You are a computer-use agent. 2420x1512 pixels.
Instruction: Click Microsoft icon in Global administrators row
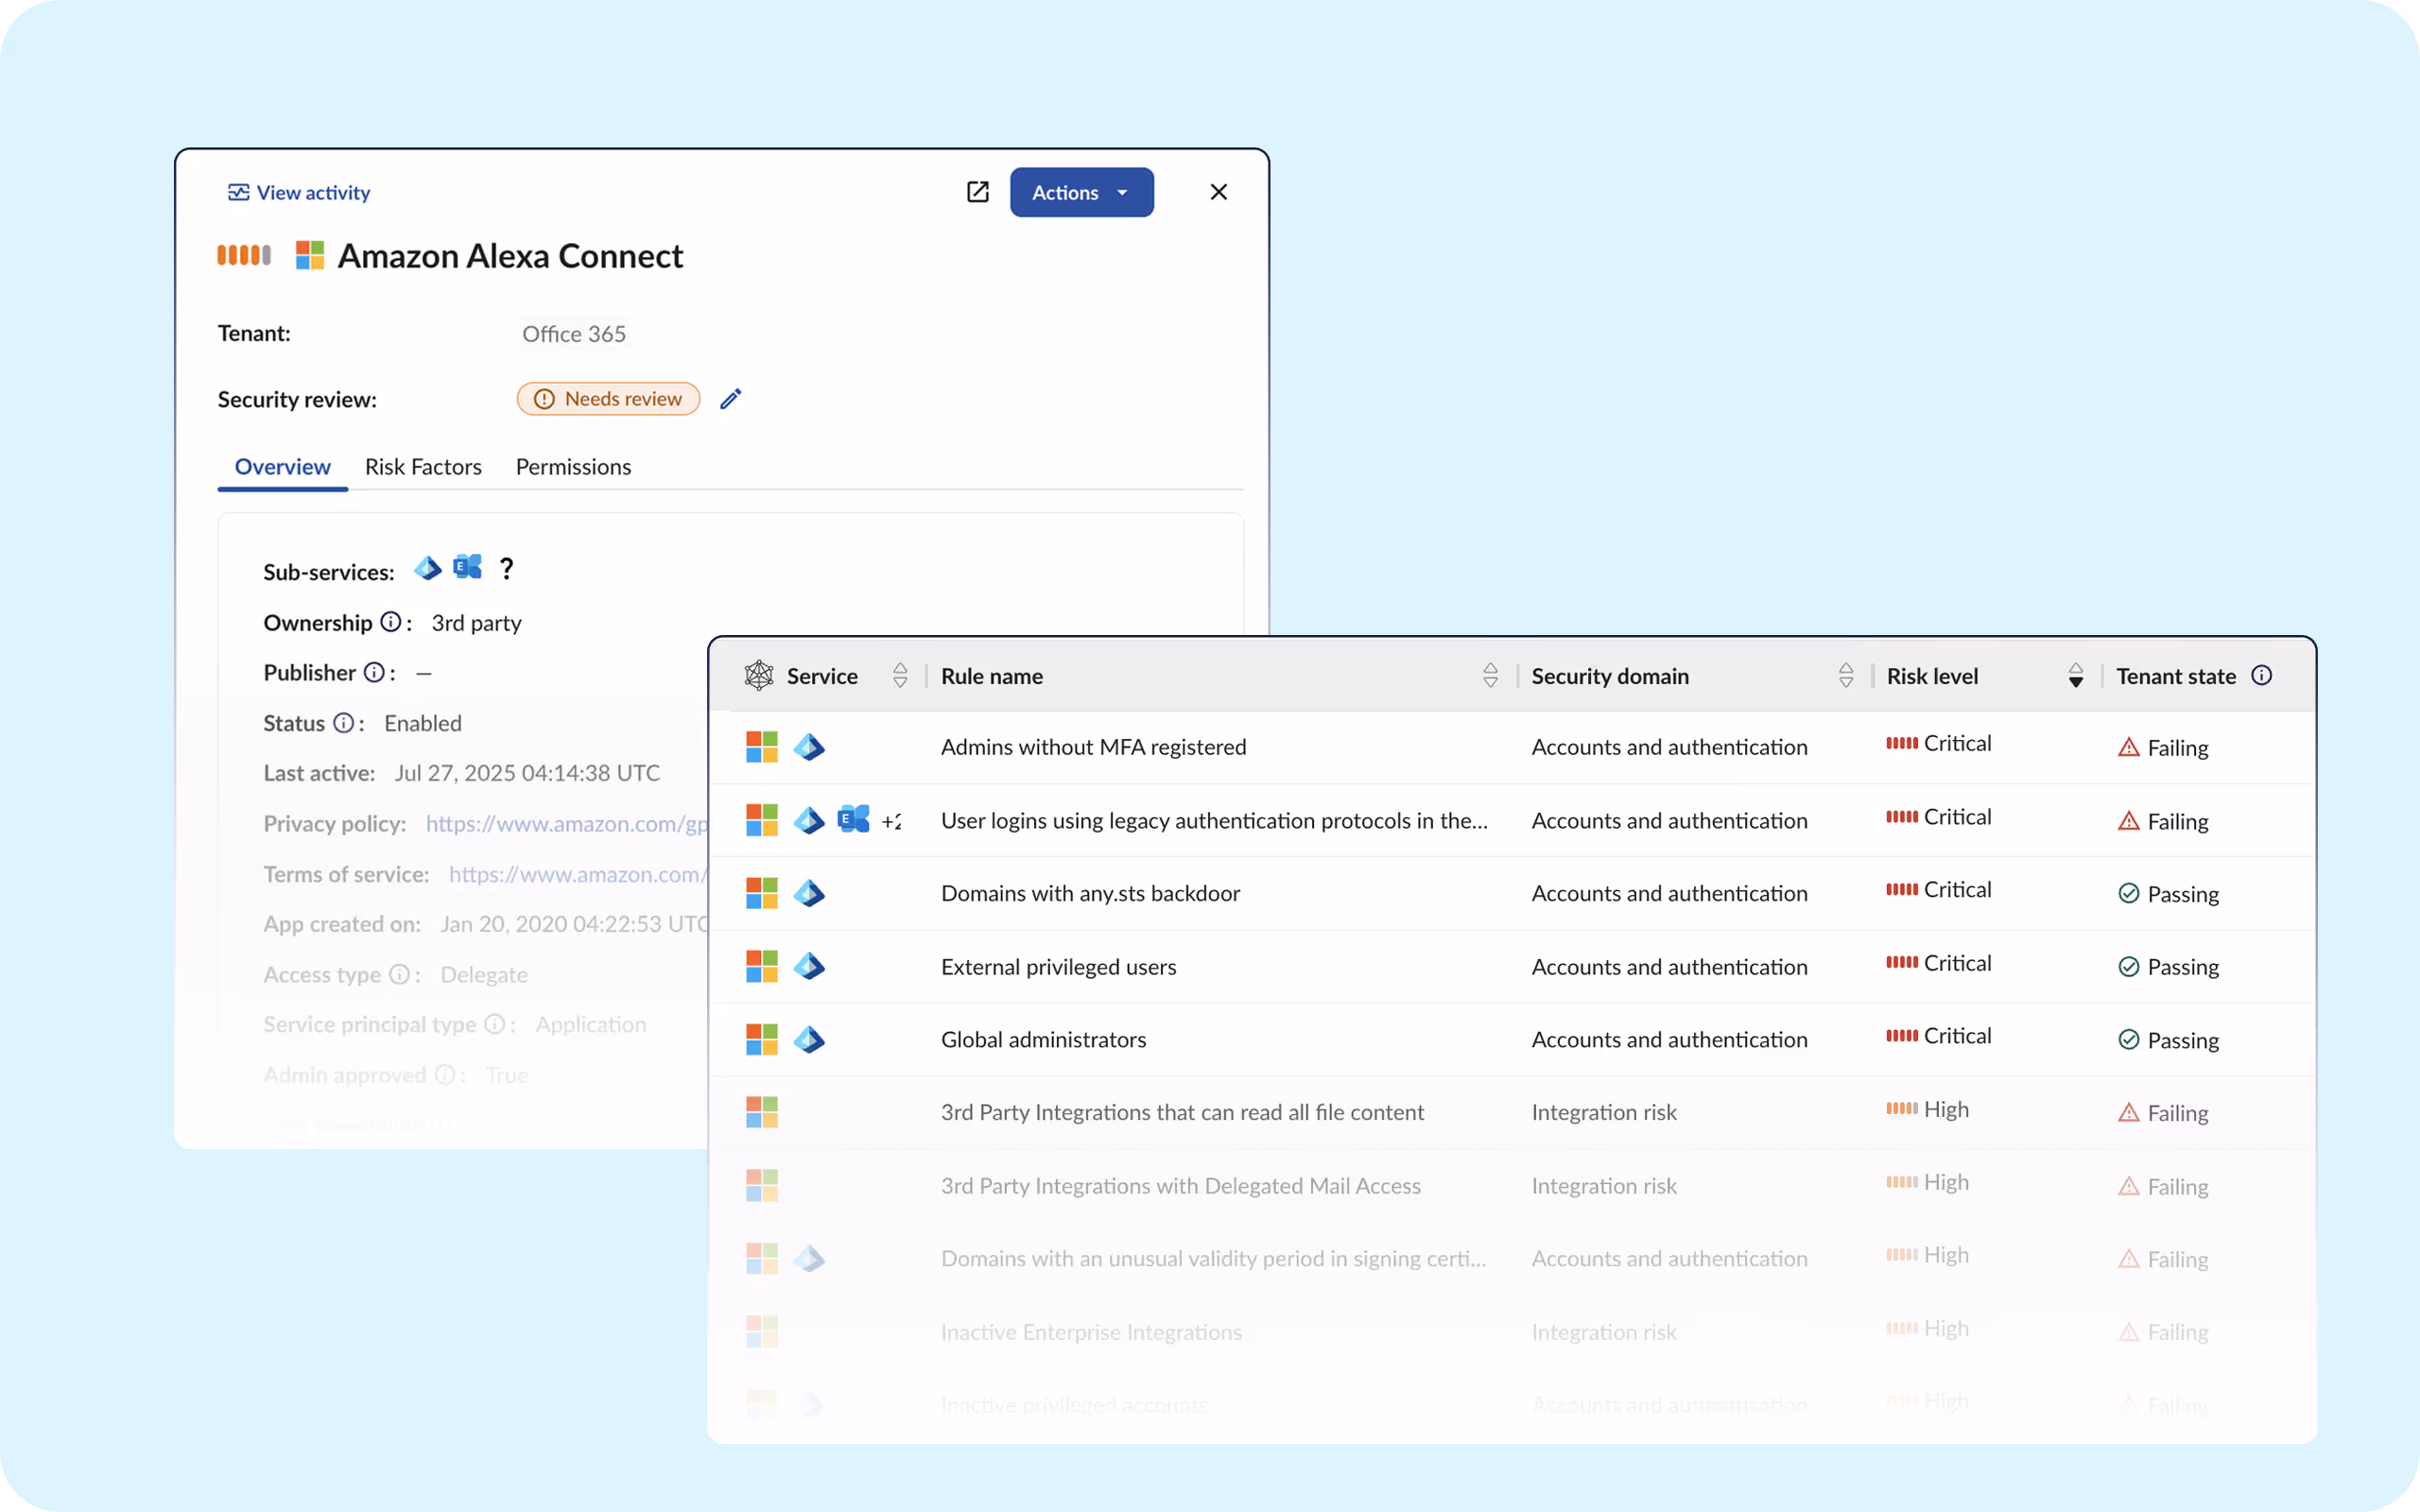[762, 1039]
